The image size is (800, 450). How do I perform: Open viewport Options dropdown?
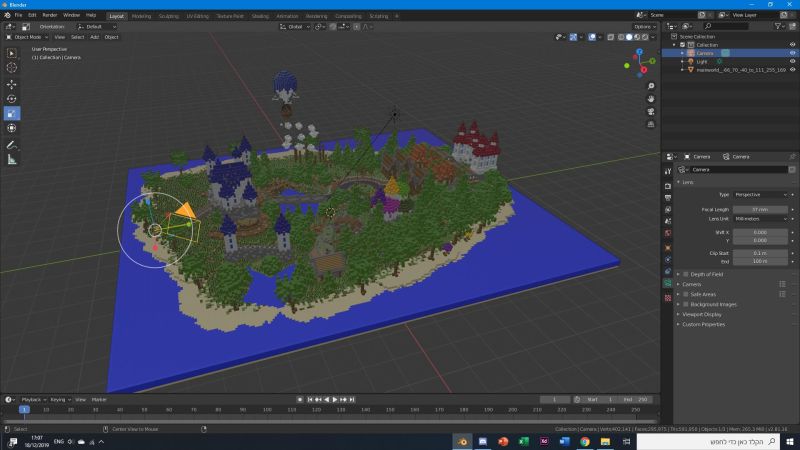tap(644, 27)
